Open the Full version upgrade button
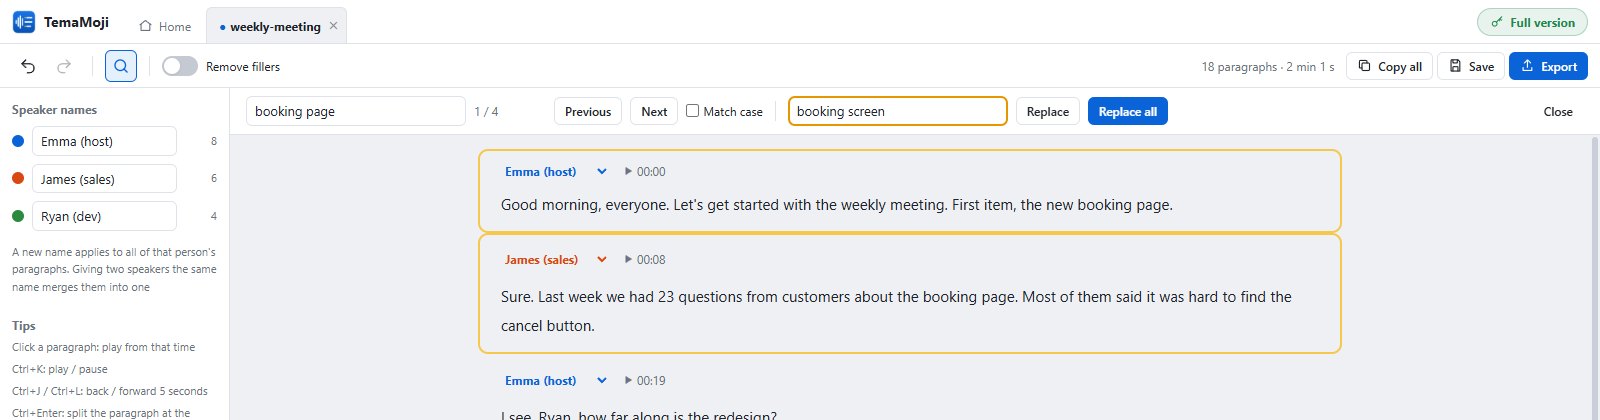 click(x=1532, y=22)
